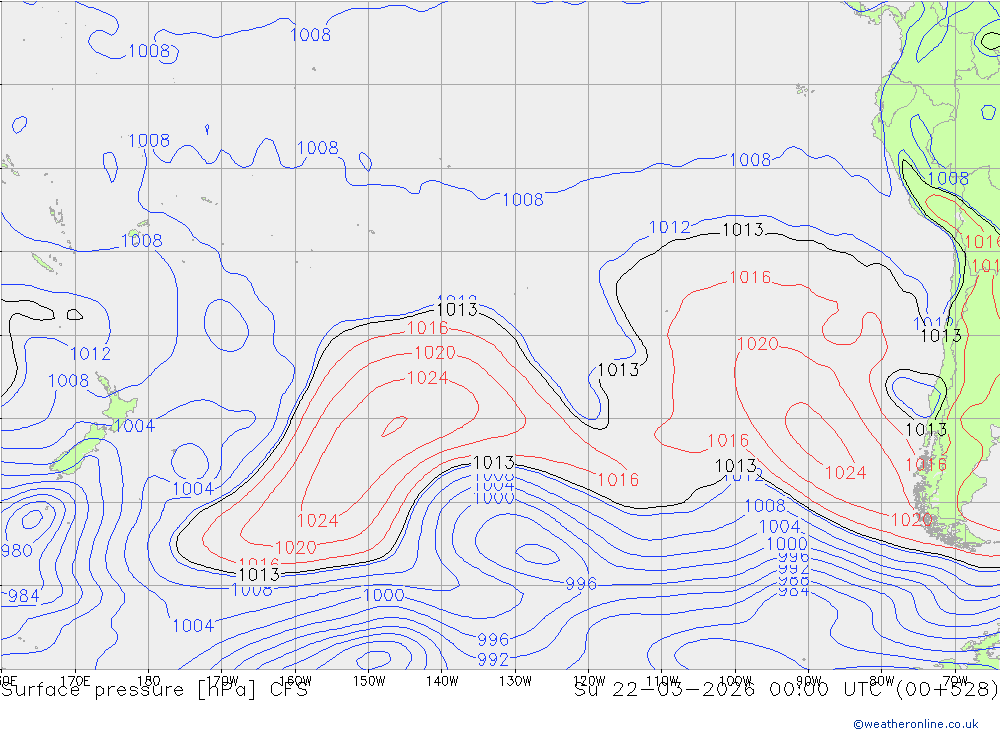Click the 100W longitude label
1000x733 pixels.
735,681
